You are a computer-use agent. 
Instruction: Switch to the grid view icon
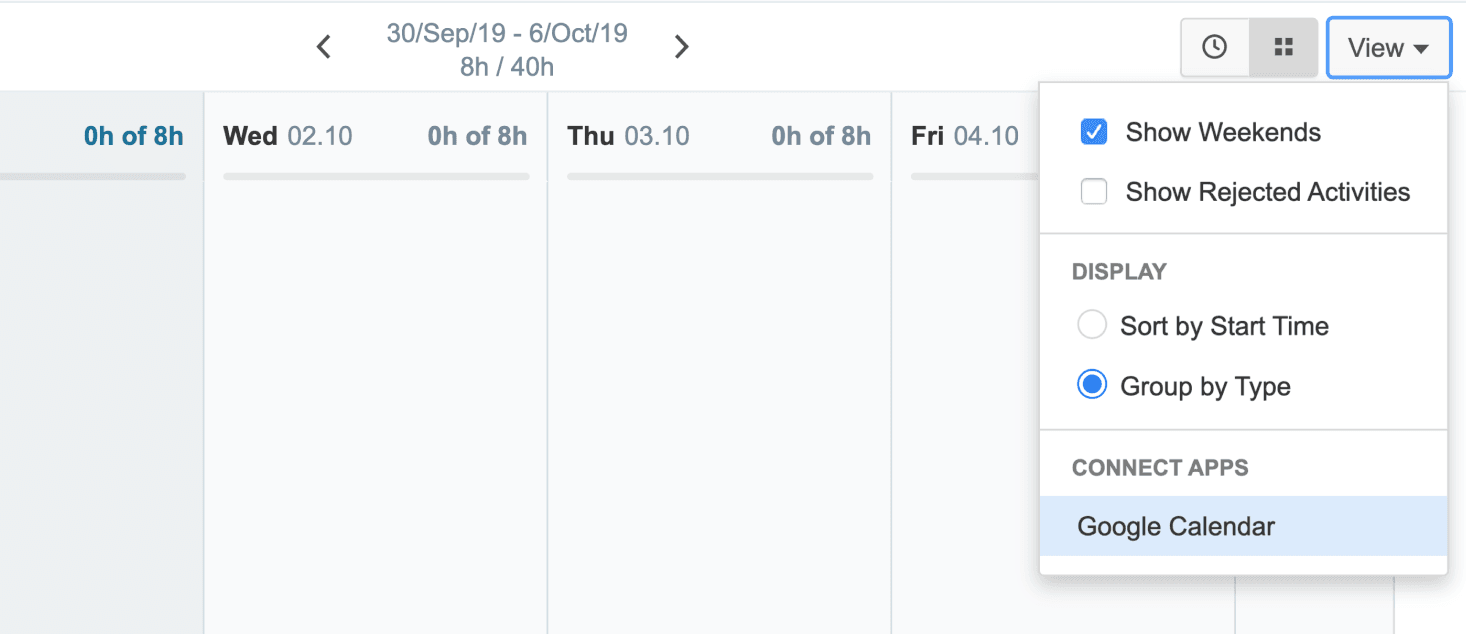1283,47
